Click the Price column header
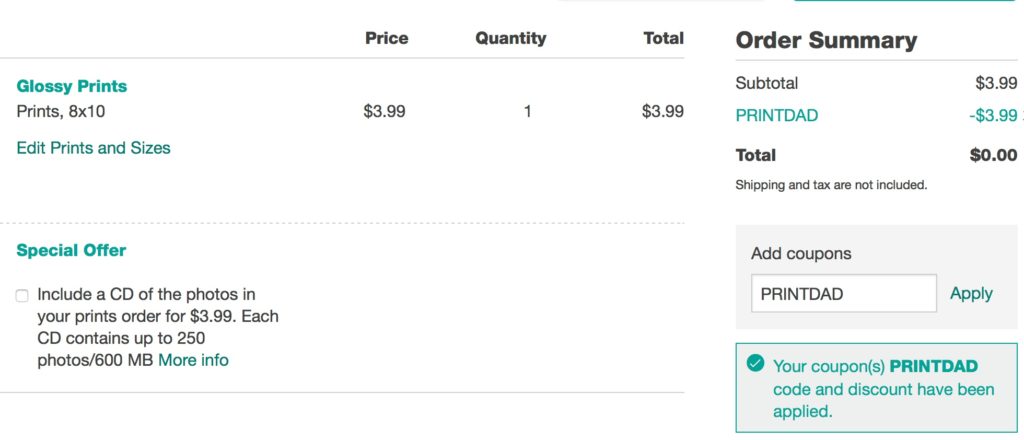Image resolution: width=1024 pixels, height=440 pixels. [387, 39]
